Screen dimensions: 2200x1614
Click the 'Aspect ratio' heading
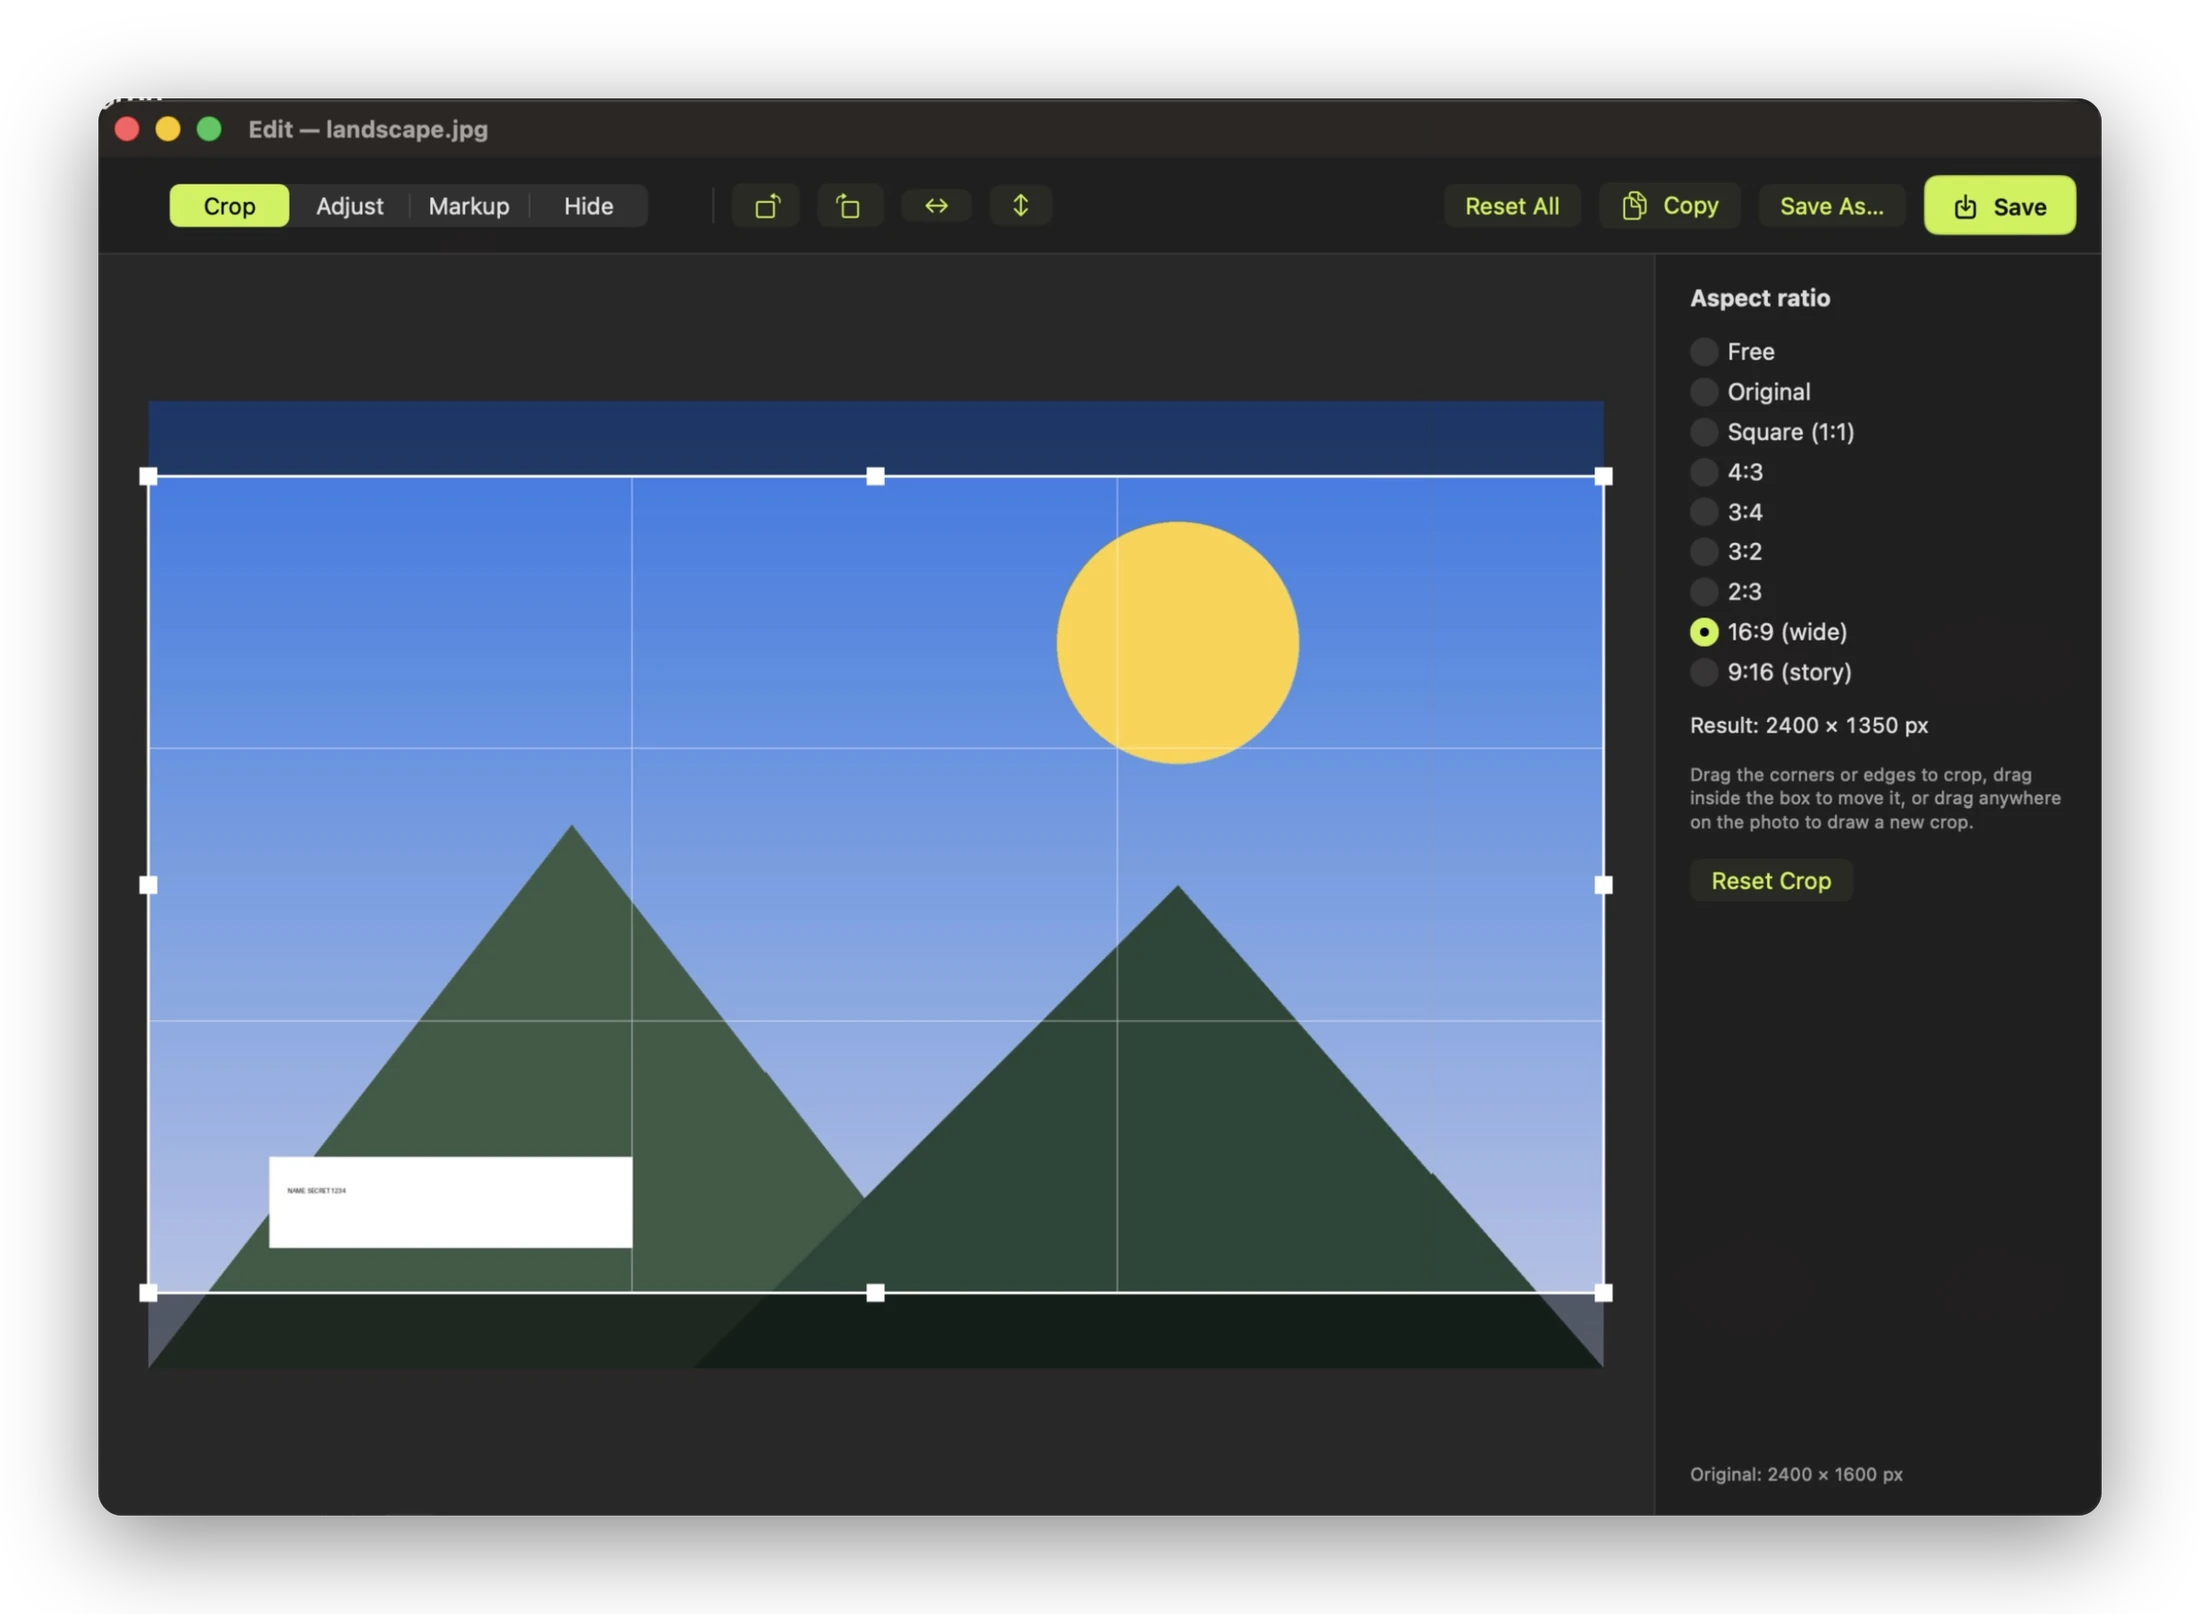click(1760, 298)
